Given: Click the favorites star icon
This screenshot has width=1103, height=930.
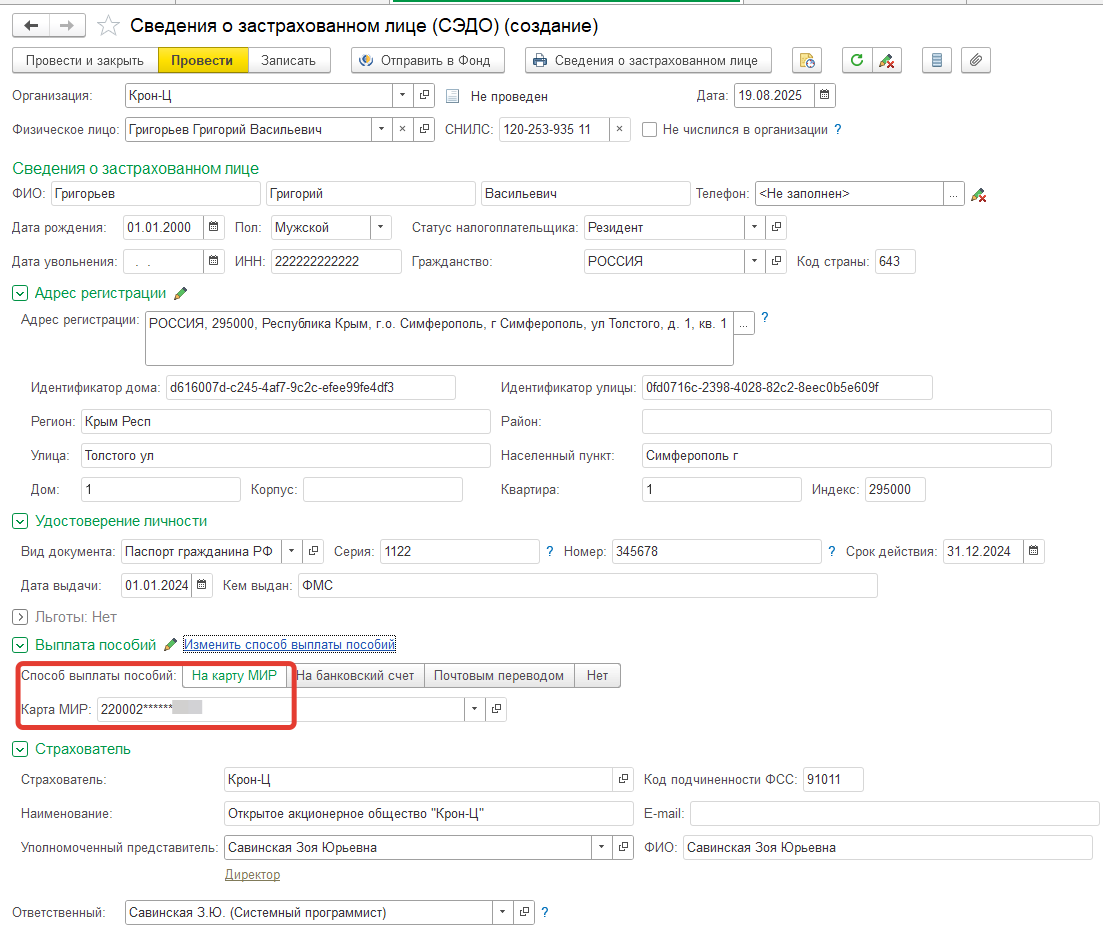Looking at the screenshot, I should [x=110, y=25].
